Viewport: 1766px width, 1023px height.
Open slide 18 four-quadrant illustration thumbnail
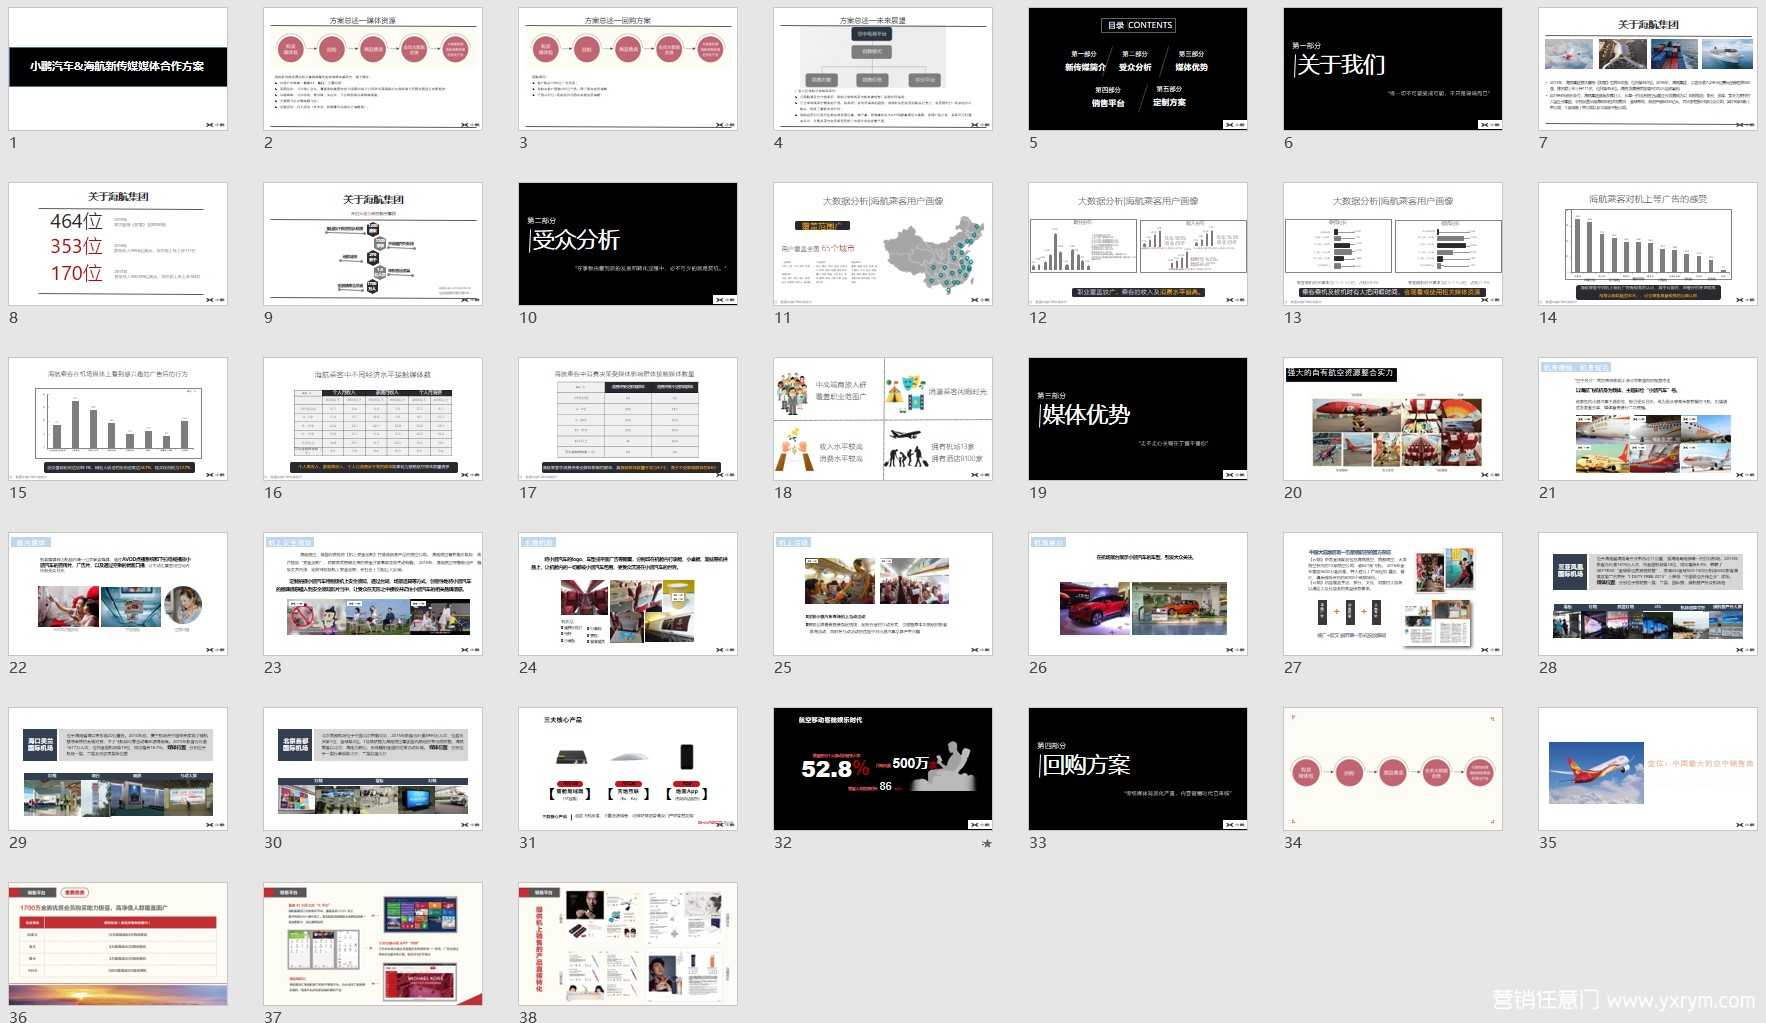pyautogui.click(x=883, y=419)
